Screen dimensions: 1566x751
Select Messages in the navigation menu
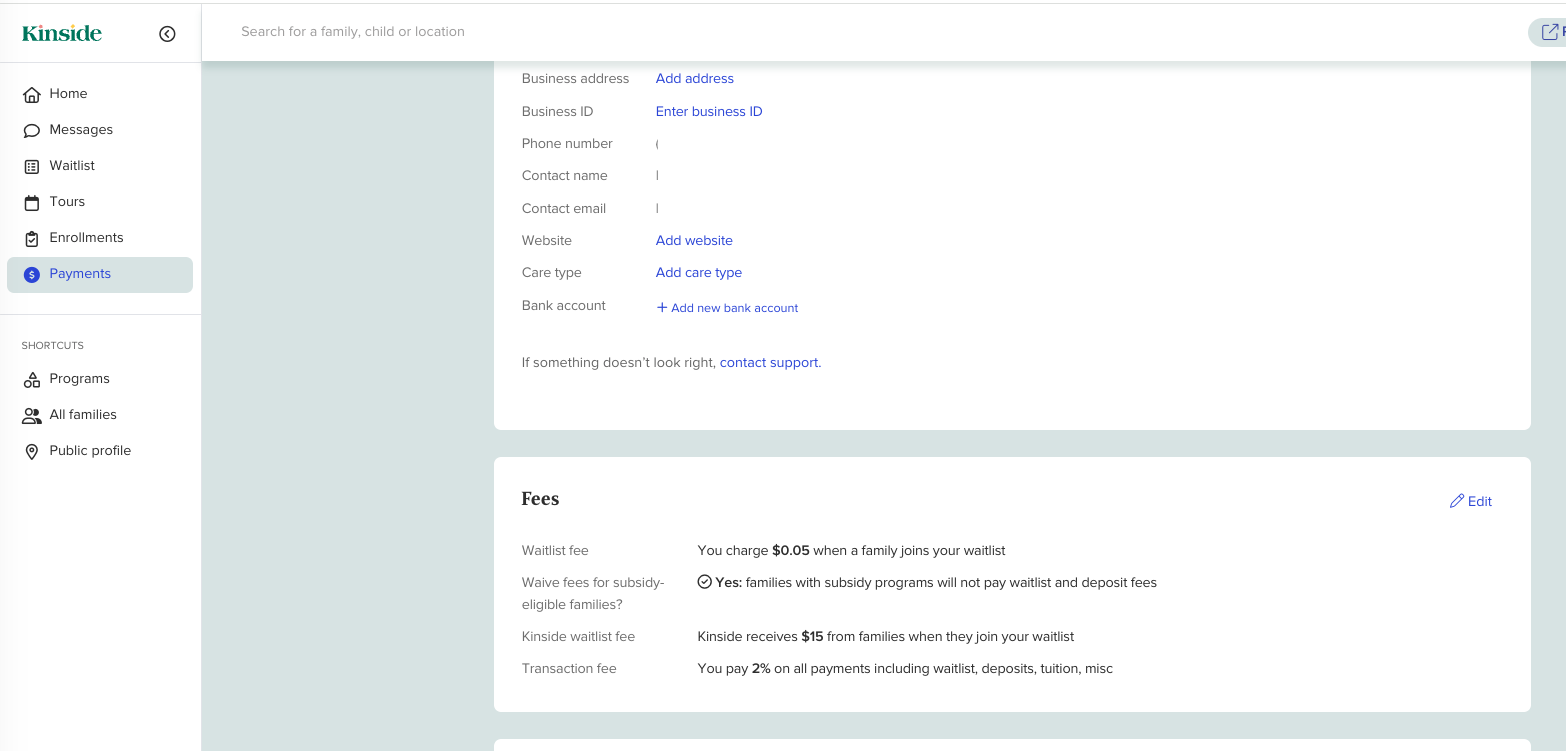81,129
